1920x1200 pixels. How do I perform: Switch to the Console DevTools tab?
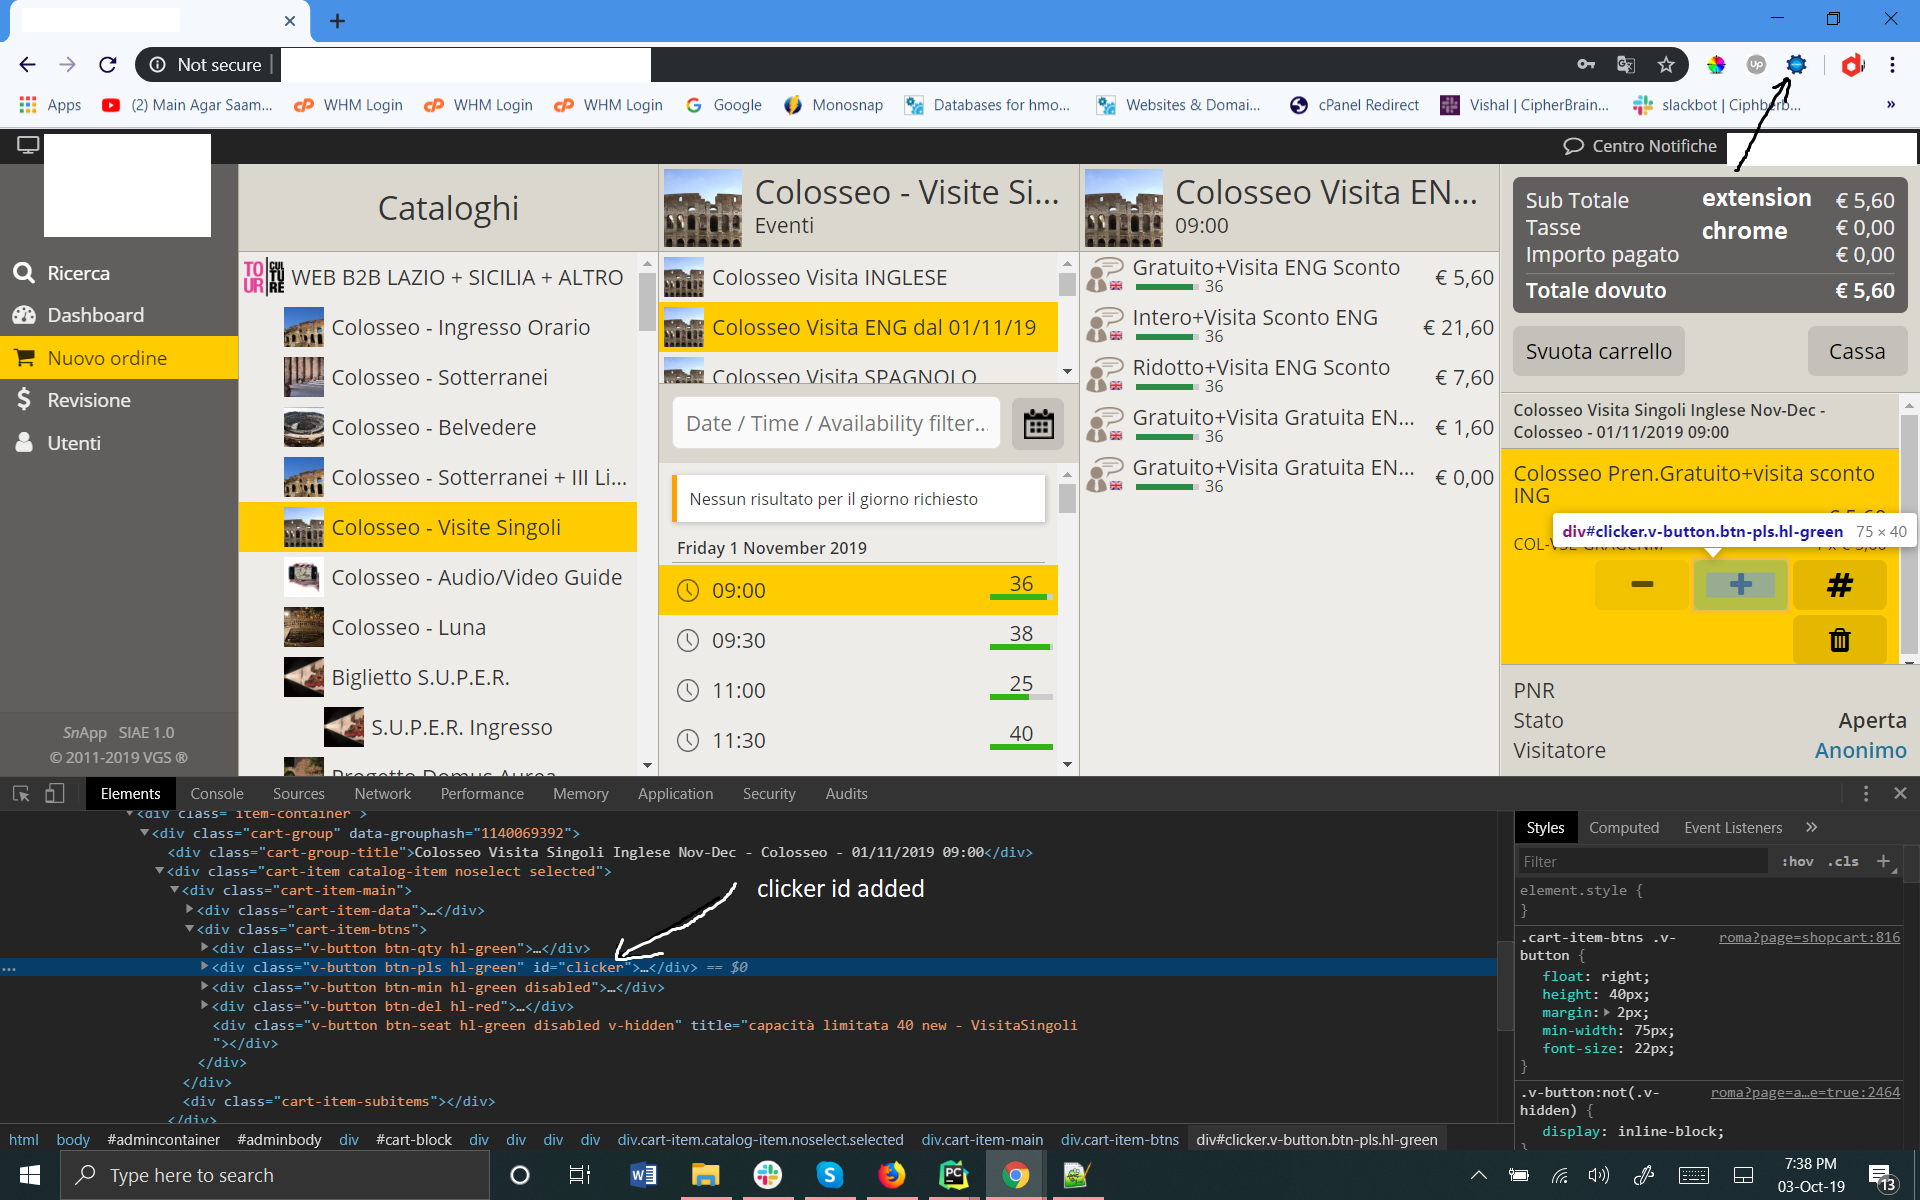(217, 794)
